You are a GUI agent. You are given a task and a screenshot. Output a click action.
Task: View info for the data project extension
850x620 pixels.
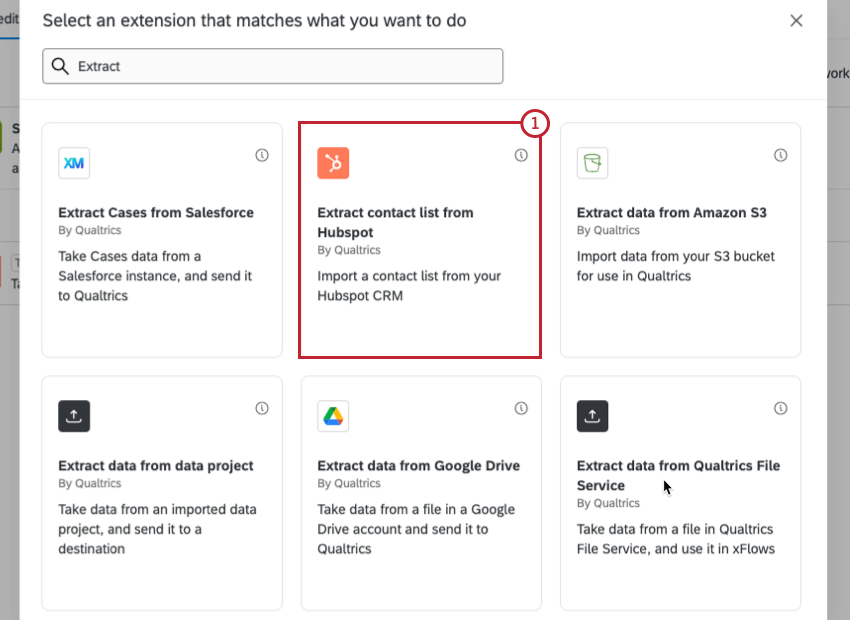tap(261, 408)
